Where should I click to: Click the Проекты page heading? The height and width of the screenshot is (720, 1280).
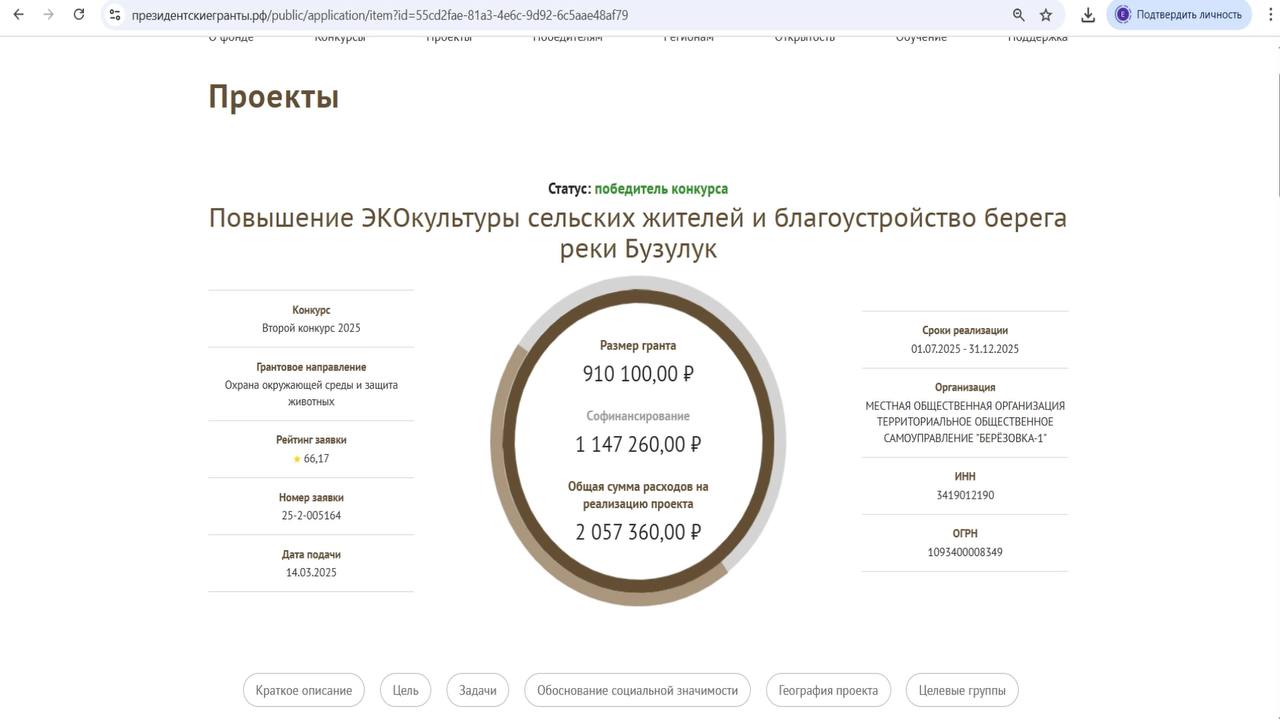point(274,97)
